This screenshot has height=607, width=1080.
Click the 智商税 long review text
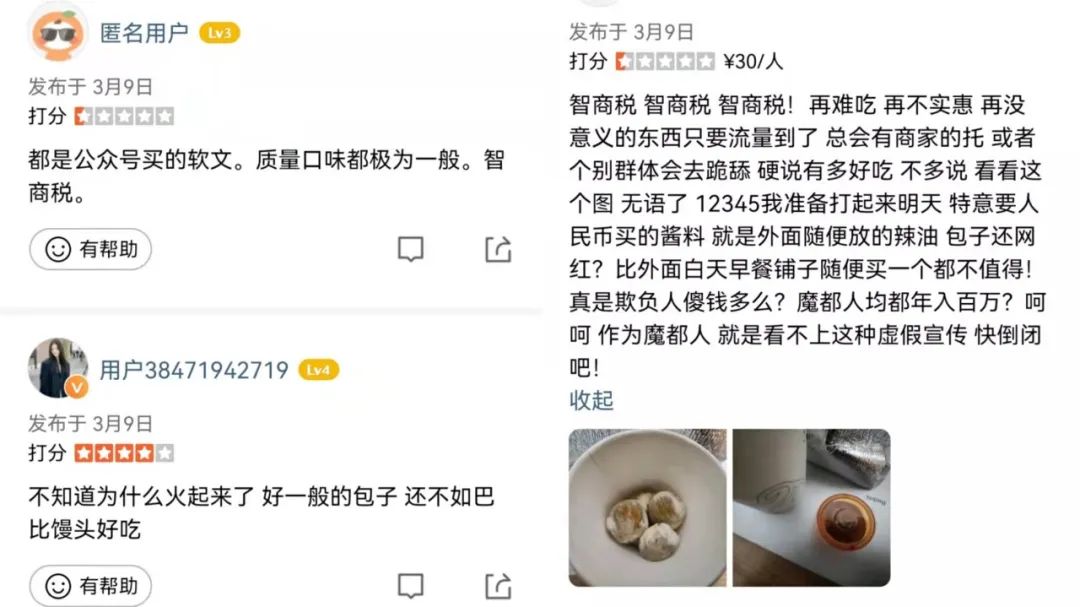807,236
